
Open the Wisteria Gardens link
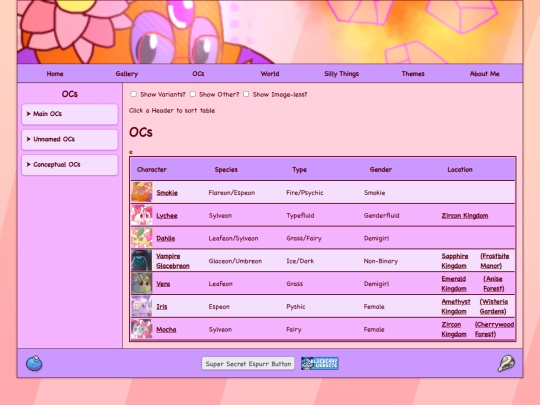(494, 306)
